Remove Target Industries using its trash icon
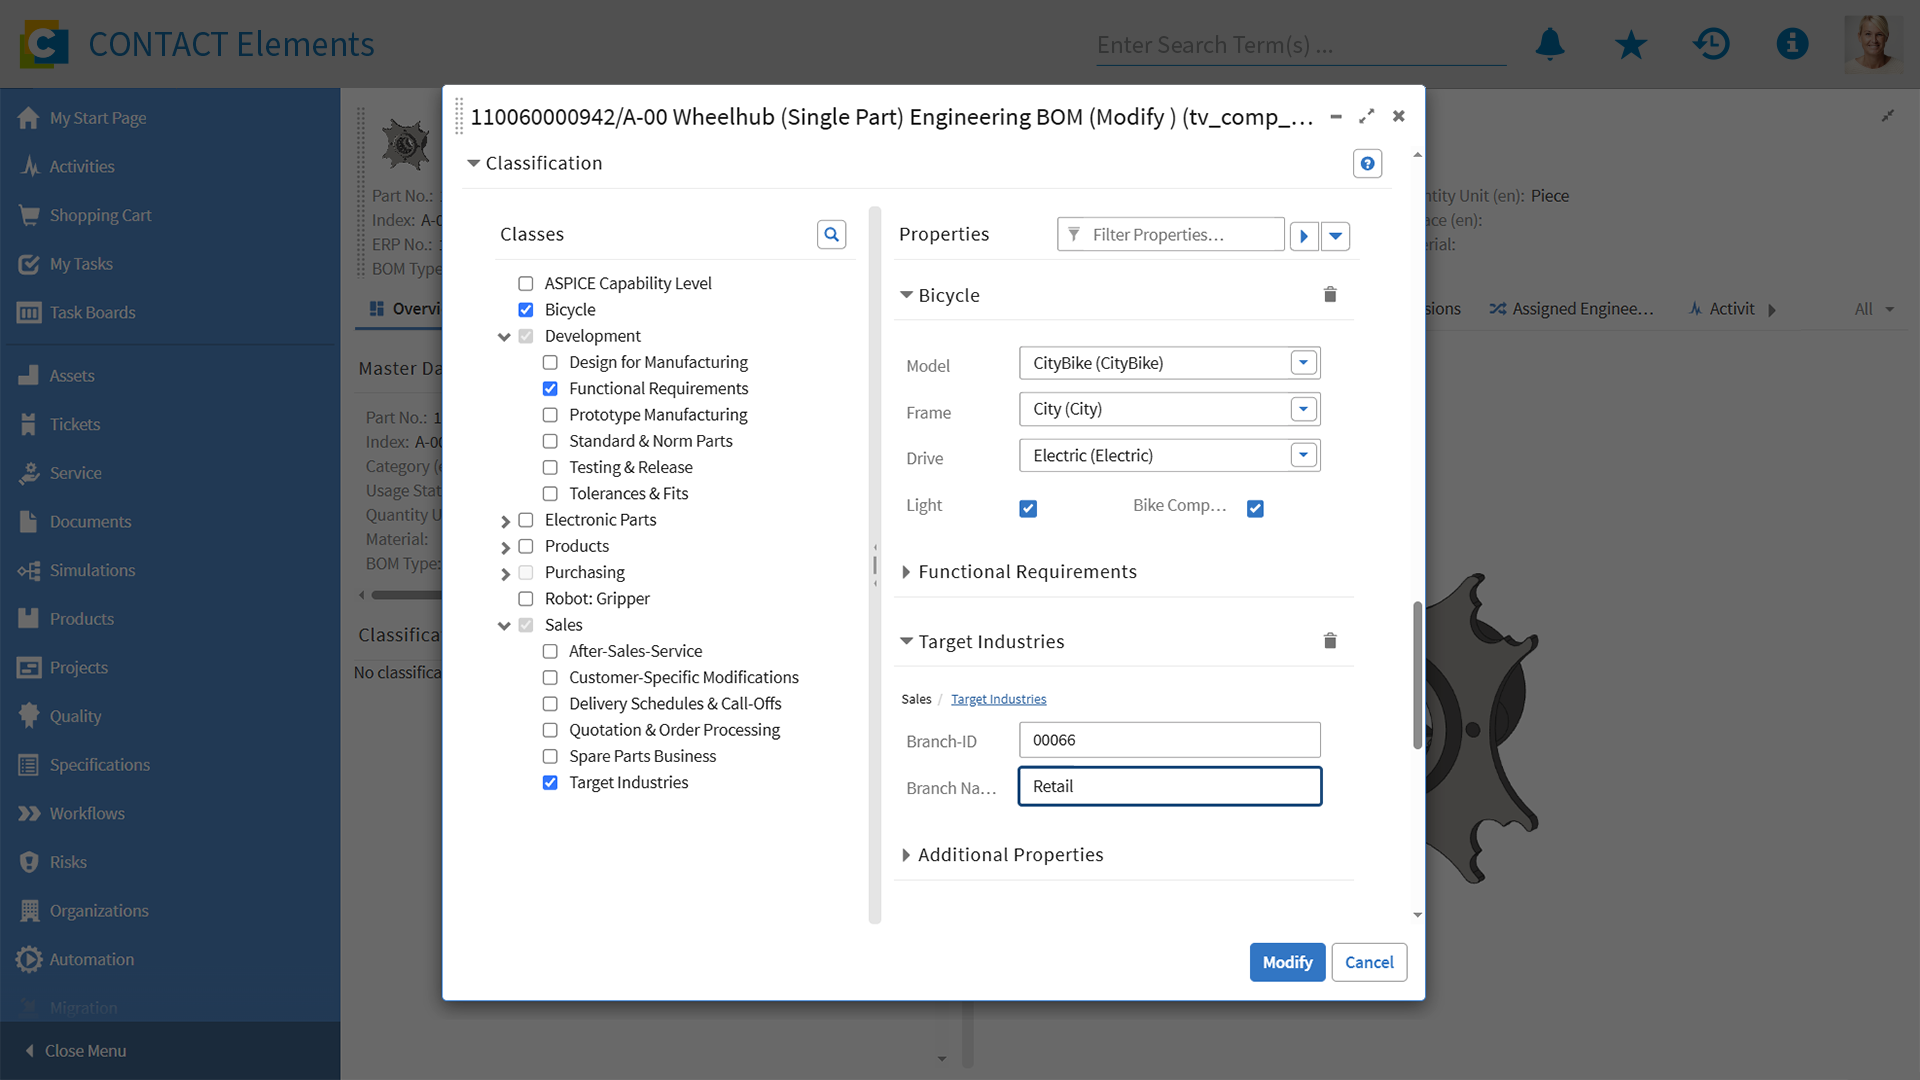Image resolution: width=1920 pixels, height=1080 pixels. [x=1330, y=641]
